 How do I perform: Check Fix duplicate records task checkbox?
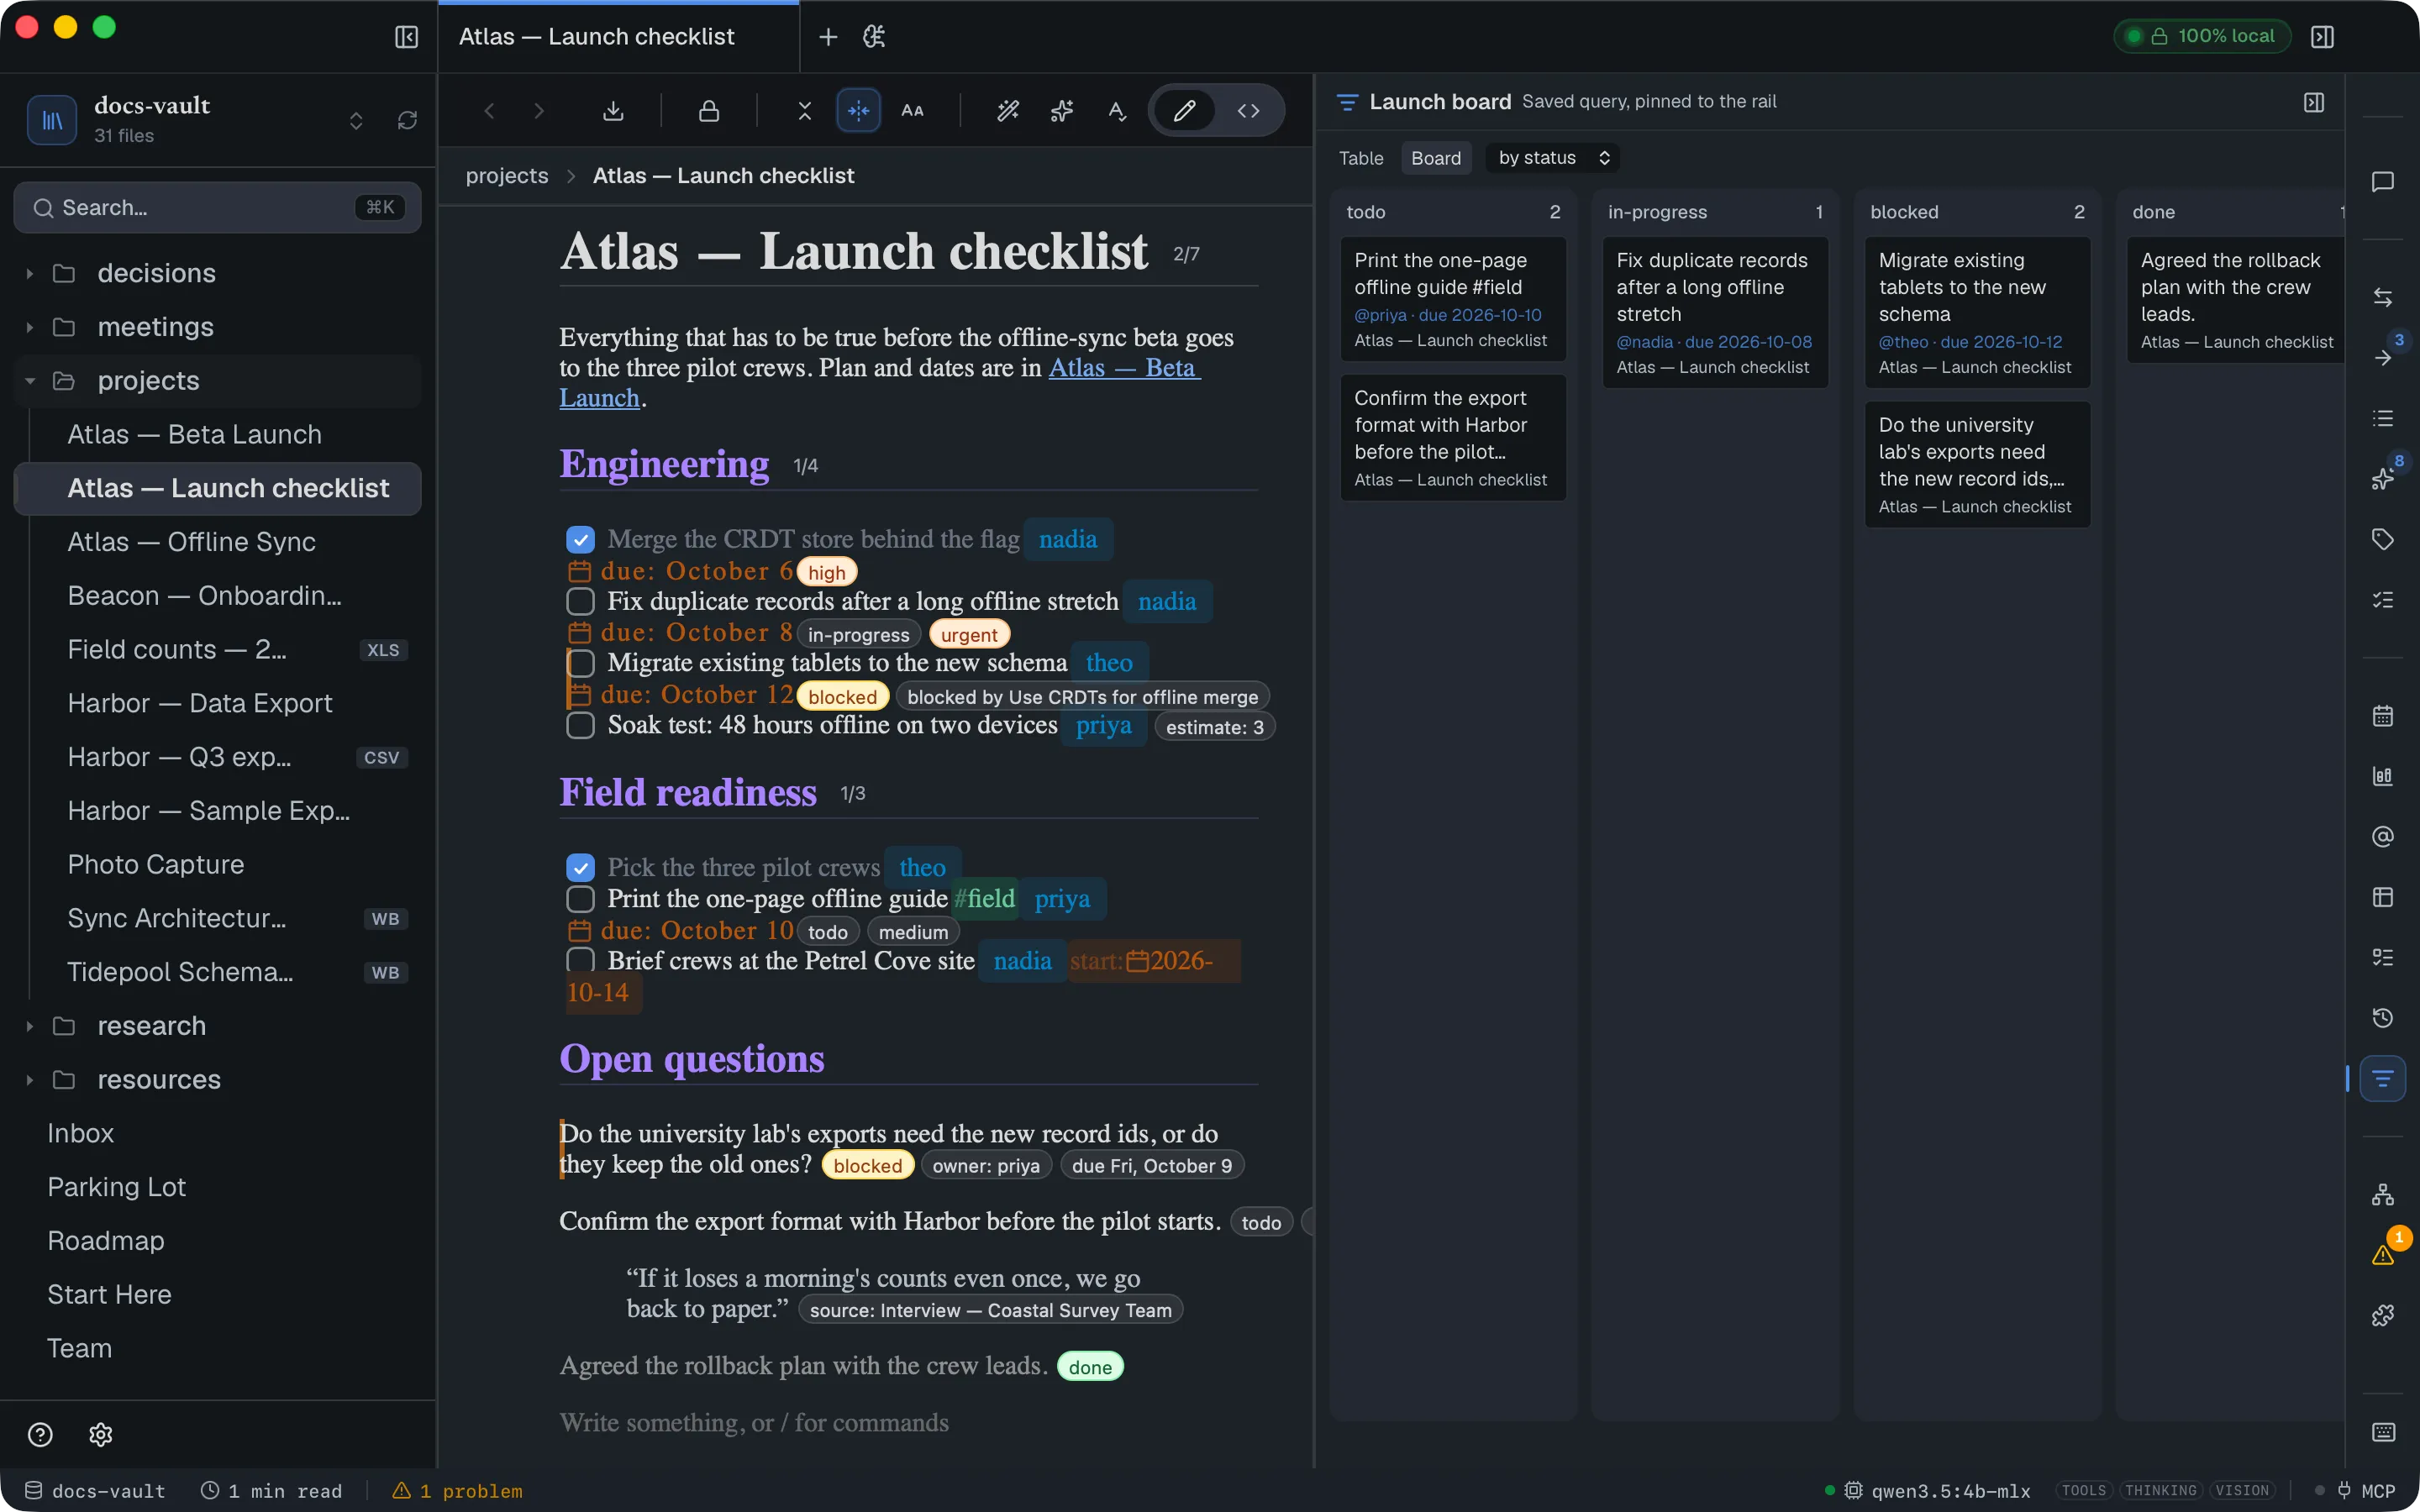[x=580, y=601]
